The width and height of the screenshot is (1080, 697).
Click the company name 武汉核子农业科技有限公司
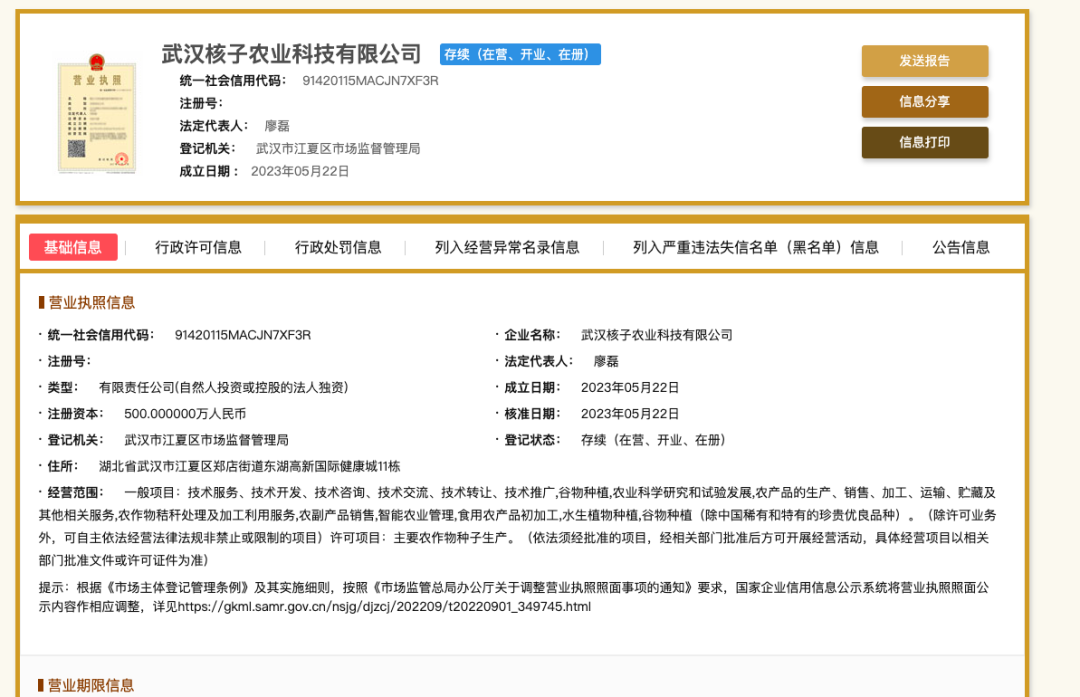(x=289, y=54)
